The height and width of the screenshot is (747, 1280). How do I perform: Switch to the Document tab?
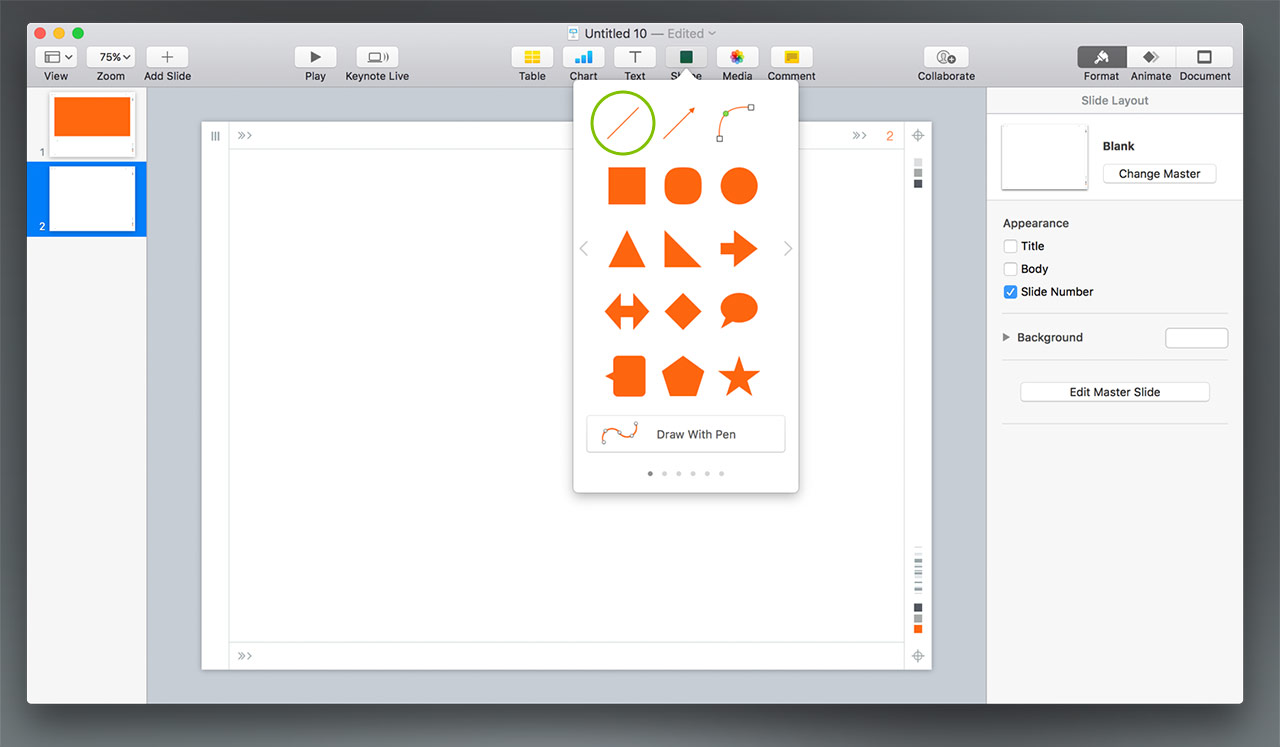(x=1204, y=58)
